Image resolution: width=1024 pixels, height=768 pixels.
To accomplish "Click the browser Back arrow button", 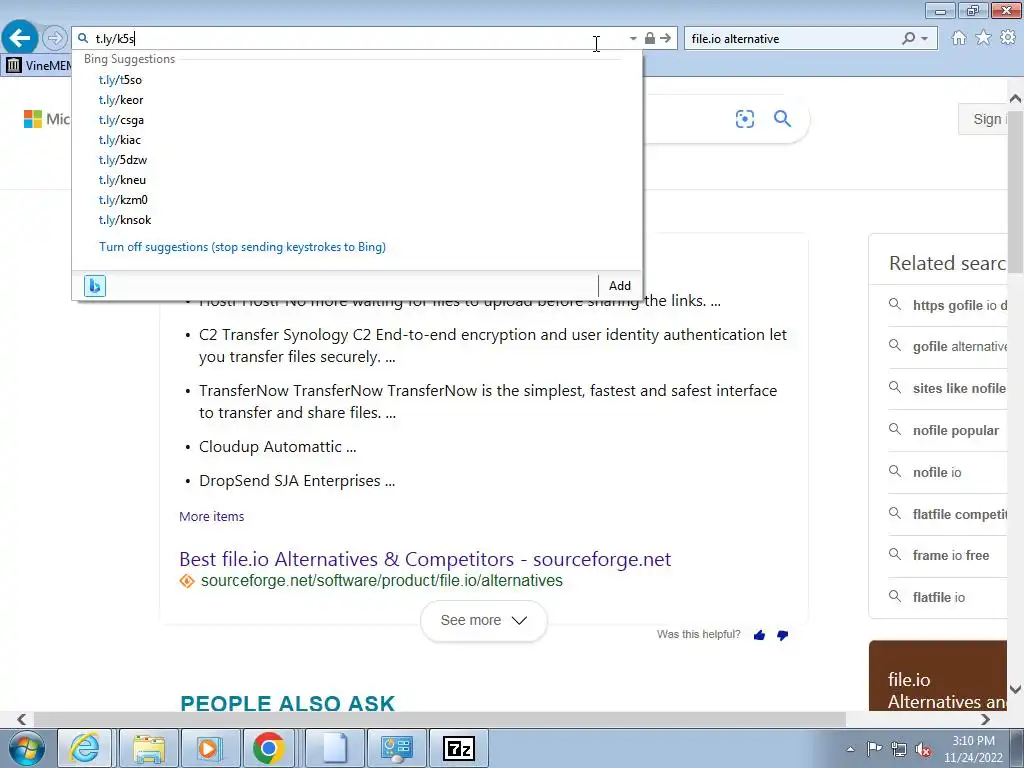I will click(x=20, y=38).
